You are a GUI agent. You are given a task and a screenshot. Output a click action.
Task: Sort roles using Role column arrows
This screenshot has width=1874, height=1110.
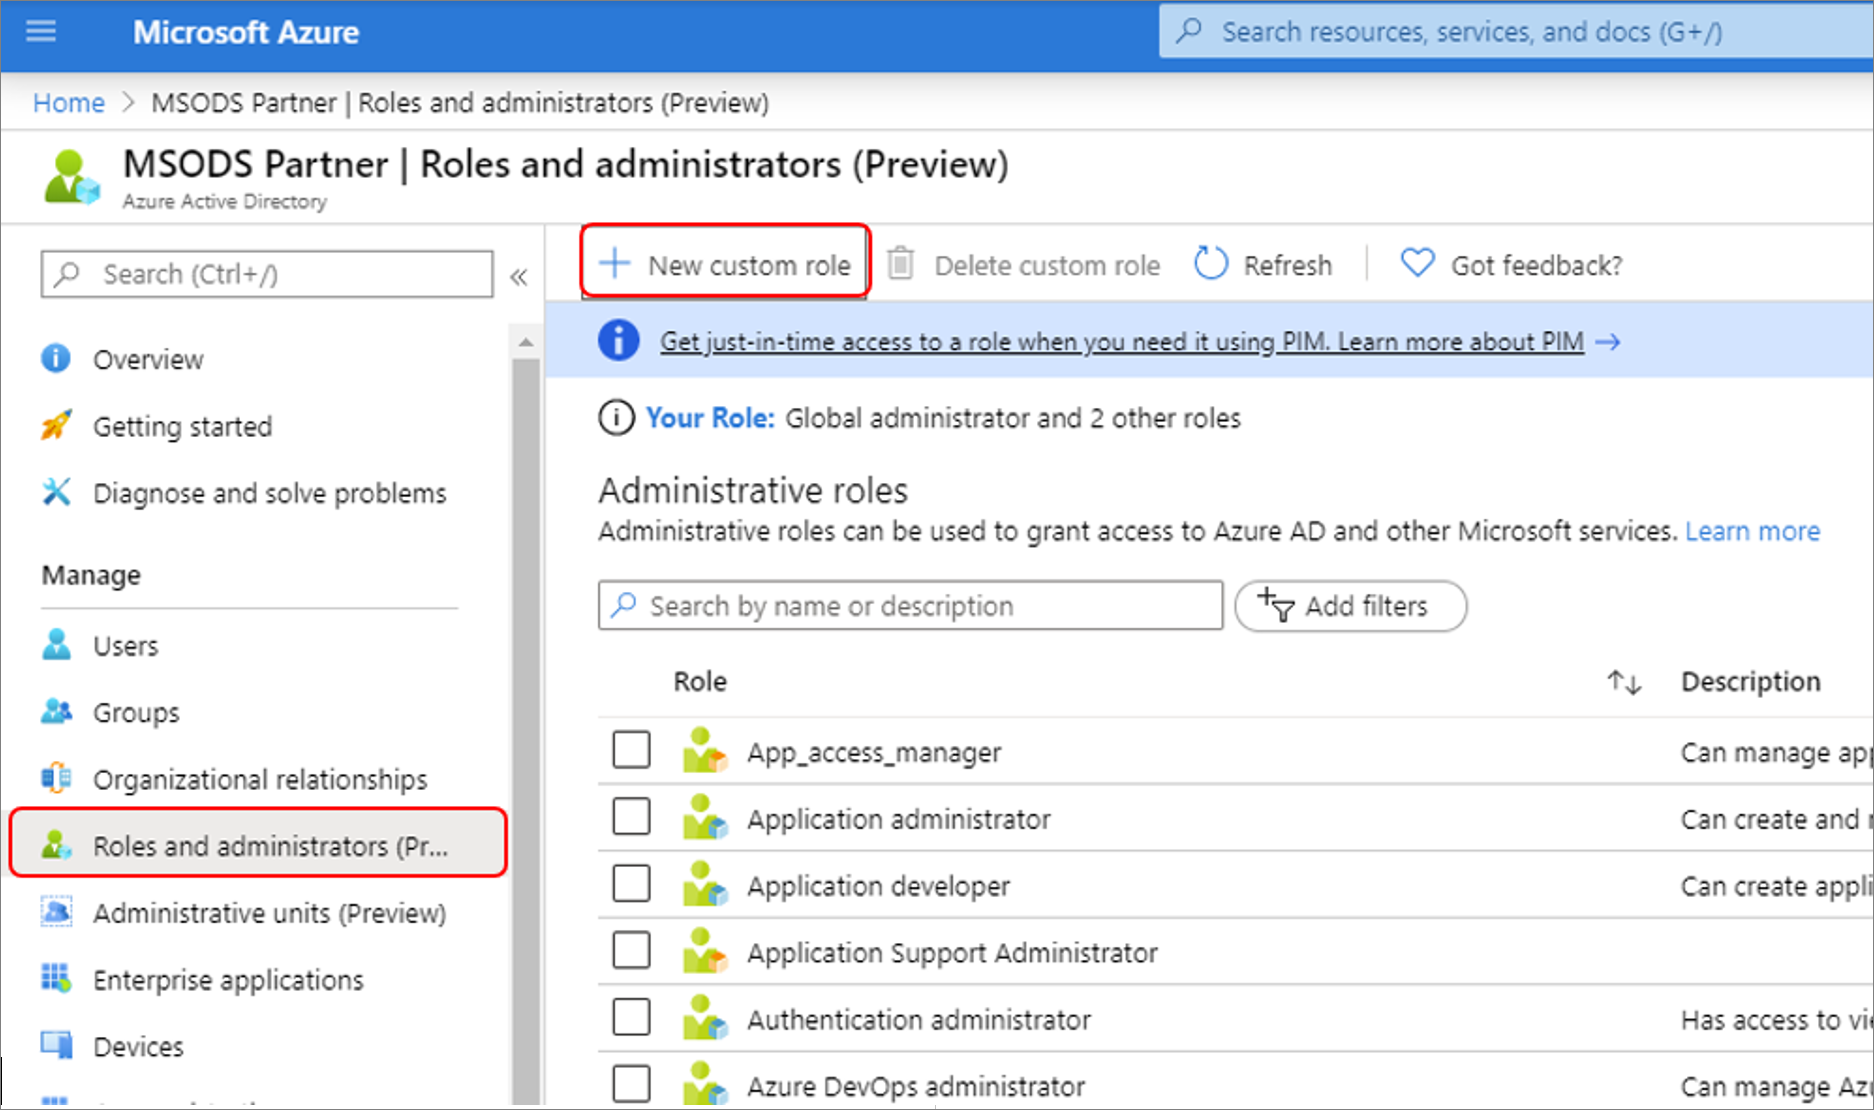[x=1624, y=682]
